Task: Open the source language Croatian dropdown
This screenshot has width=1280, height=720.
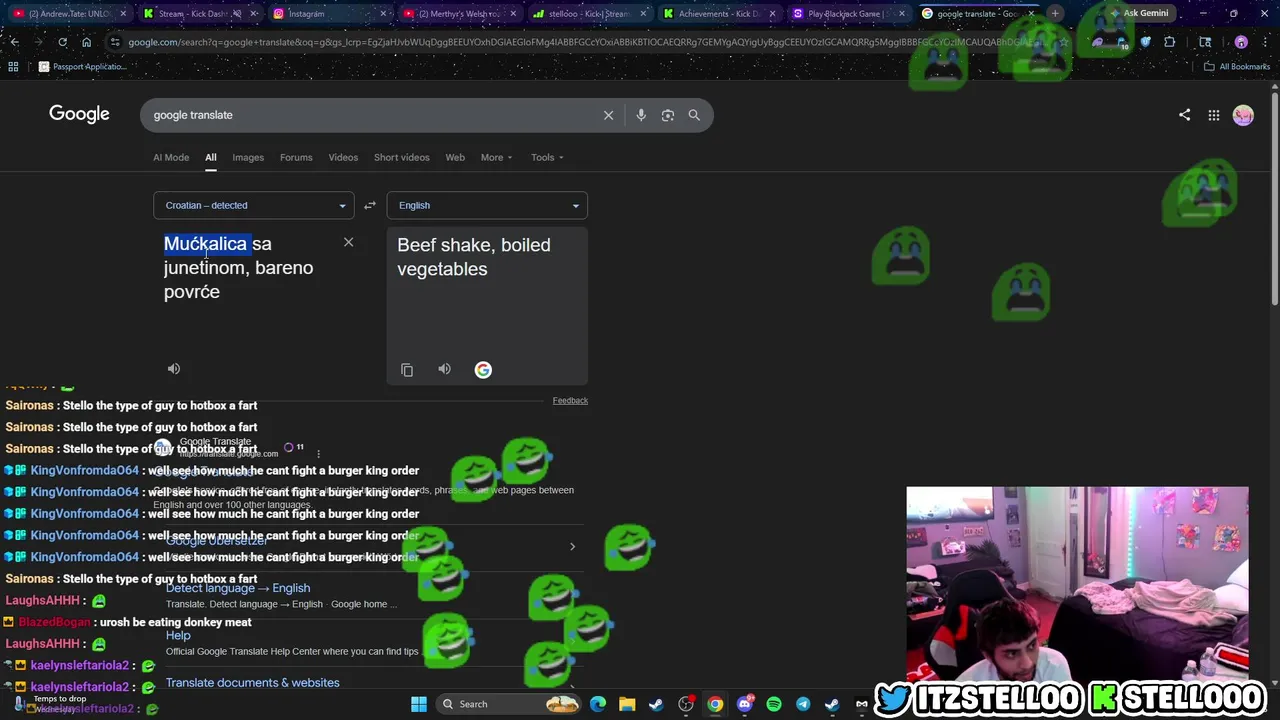Action: pos(254,205)
